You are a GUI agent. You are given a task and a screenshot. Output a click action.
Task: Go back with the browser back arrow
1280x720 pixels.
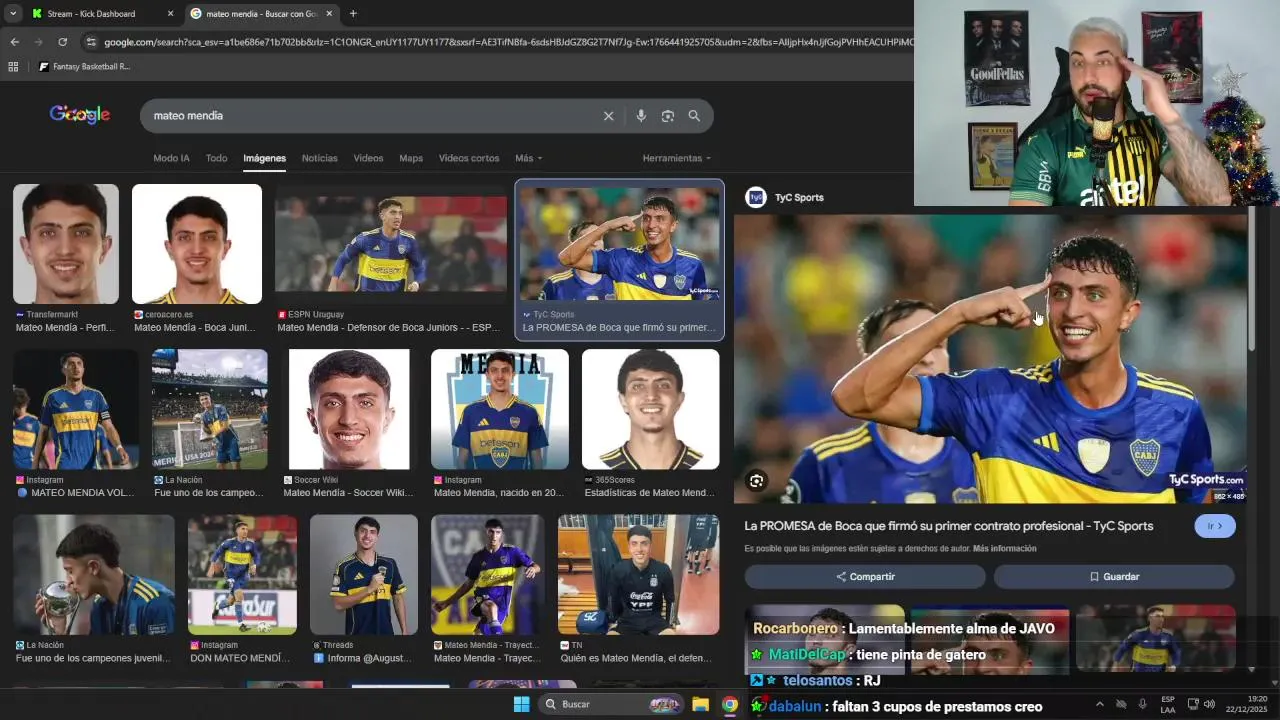tap(14, 42)
